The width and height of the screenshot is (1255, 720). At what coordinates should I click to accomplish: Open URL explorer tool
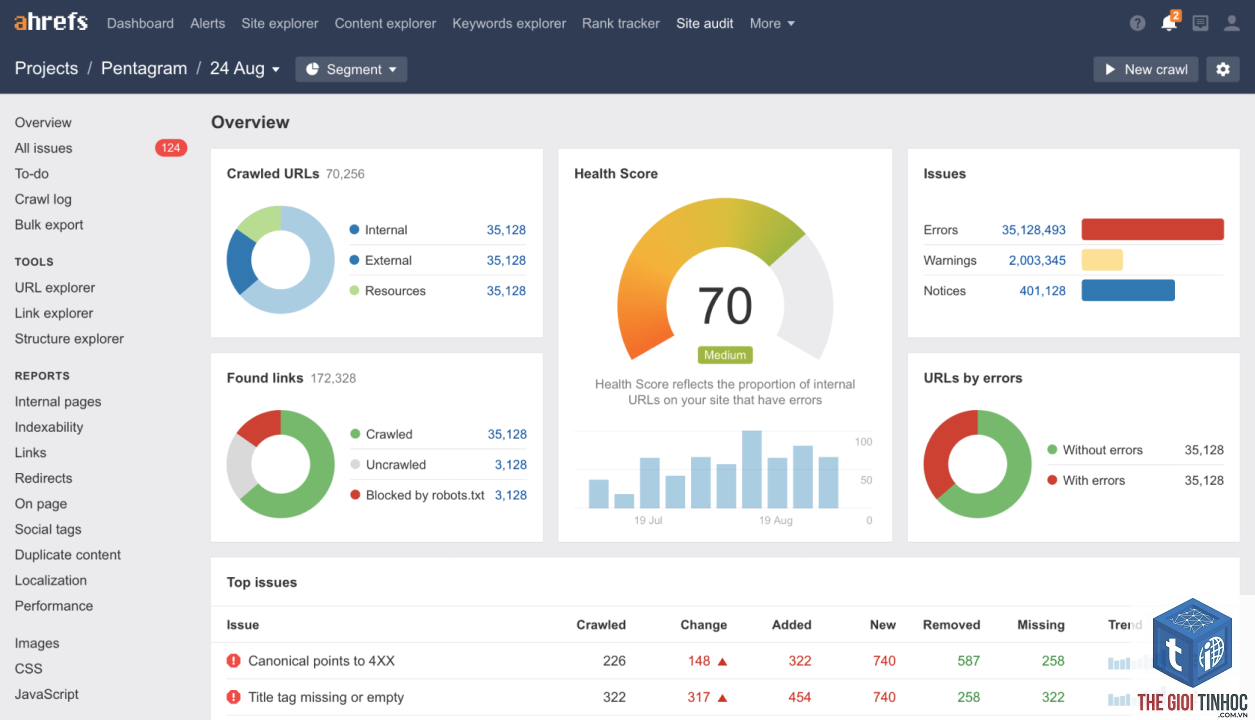pos(55,287)
